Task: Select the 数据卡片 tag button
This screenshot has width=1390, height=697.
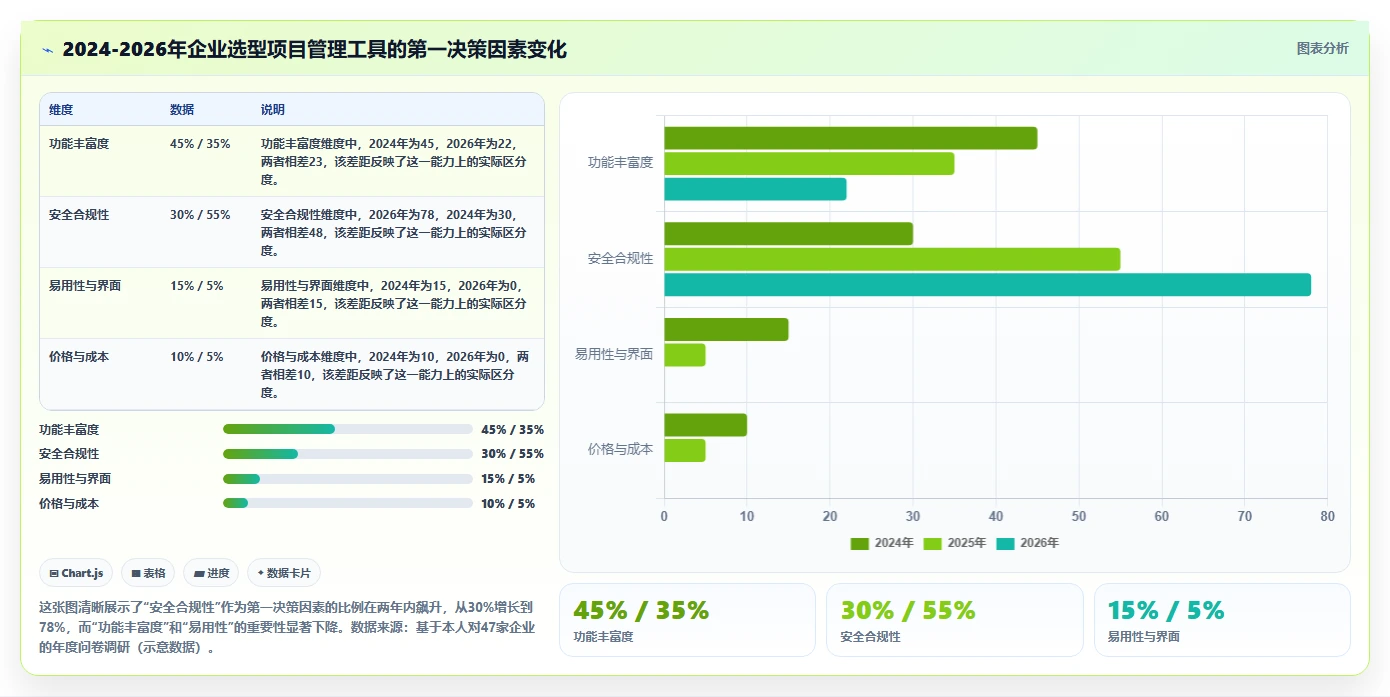Action: coord(284,573)
